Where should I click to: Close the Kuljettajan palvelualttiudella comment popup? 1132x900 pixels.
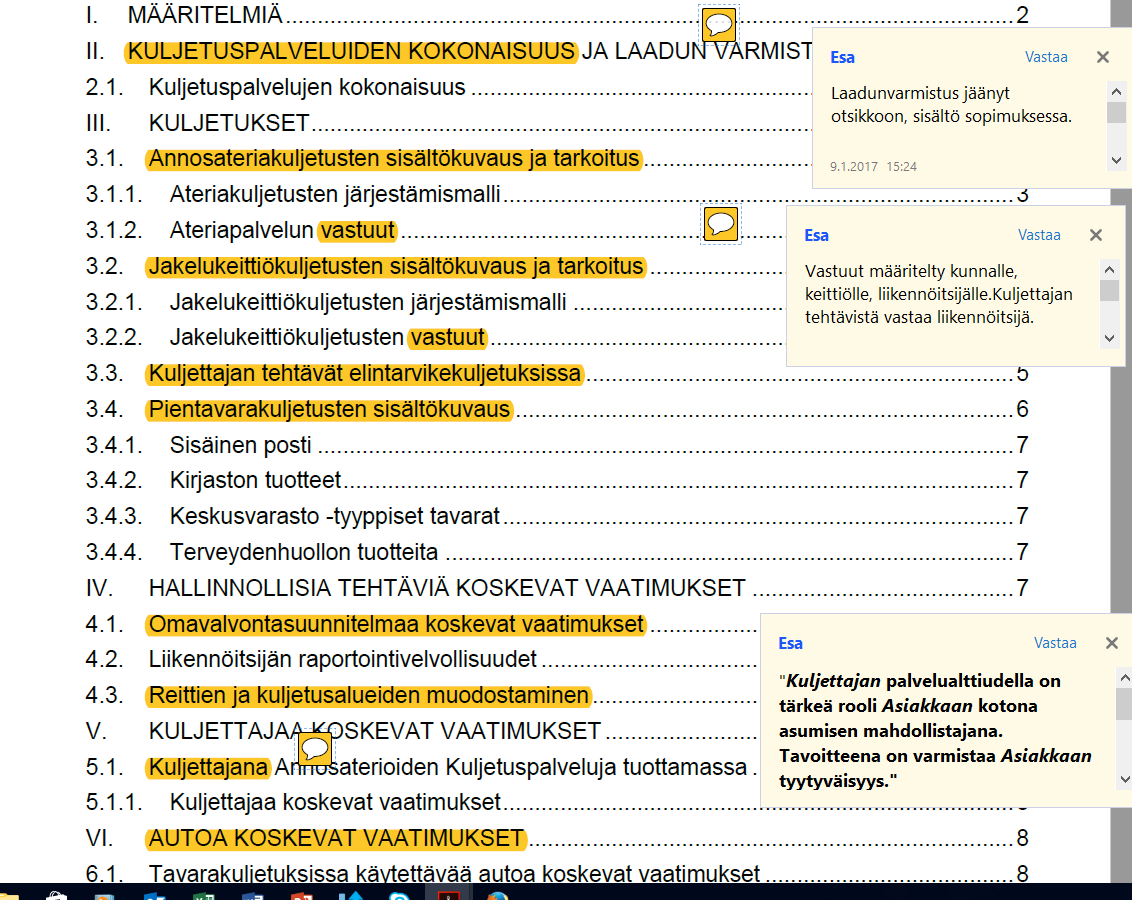point(1112,643)
